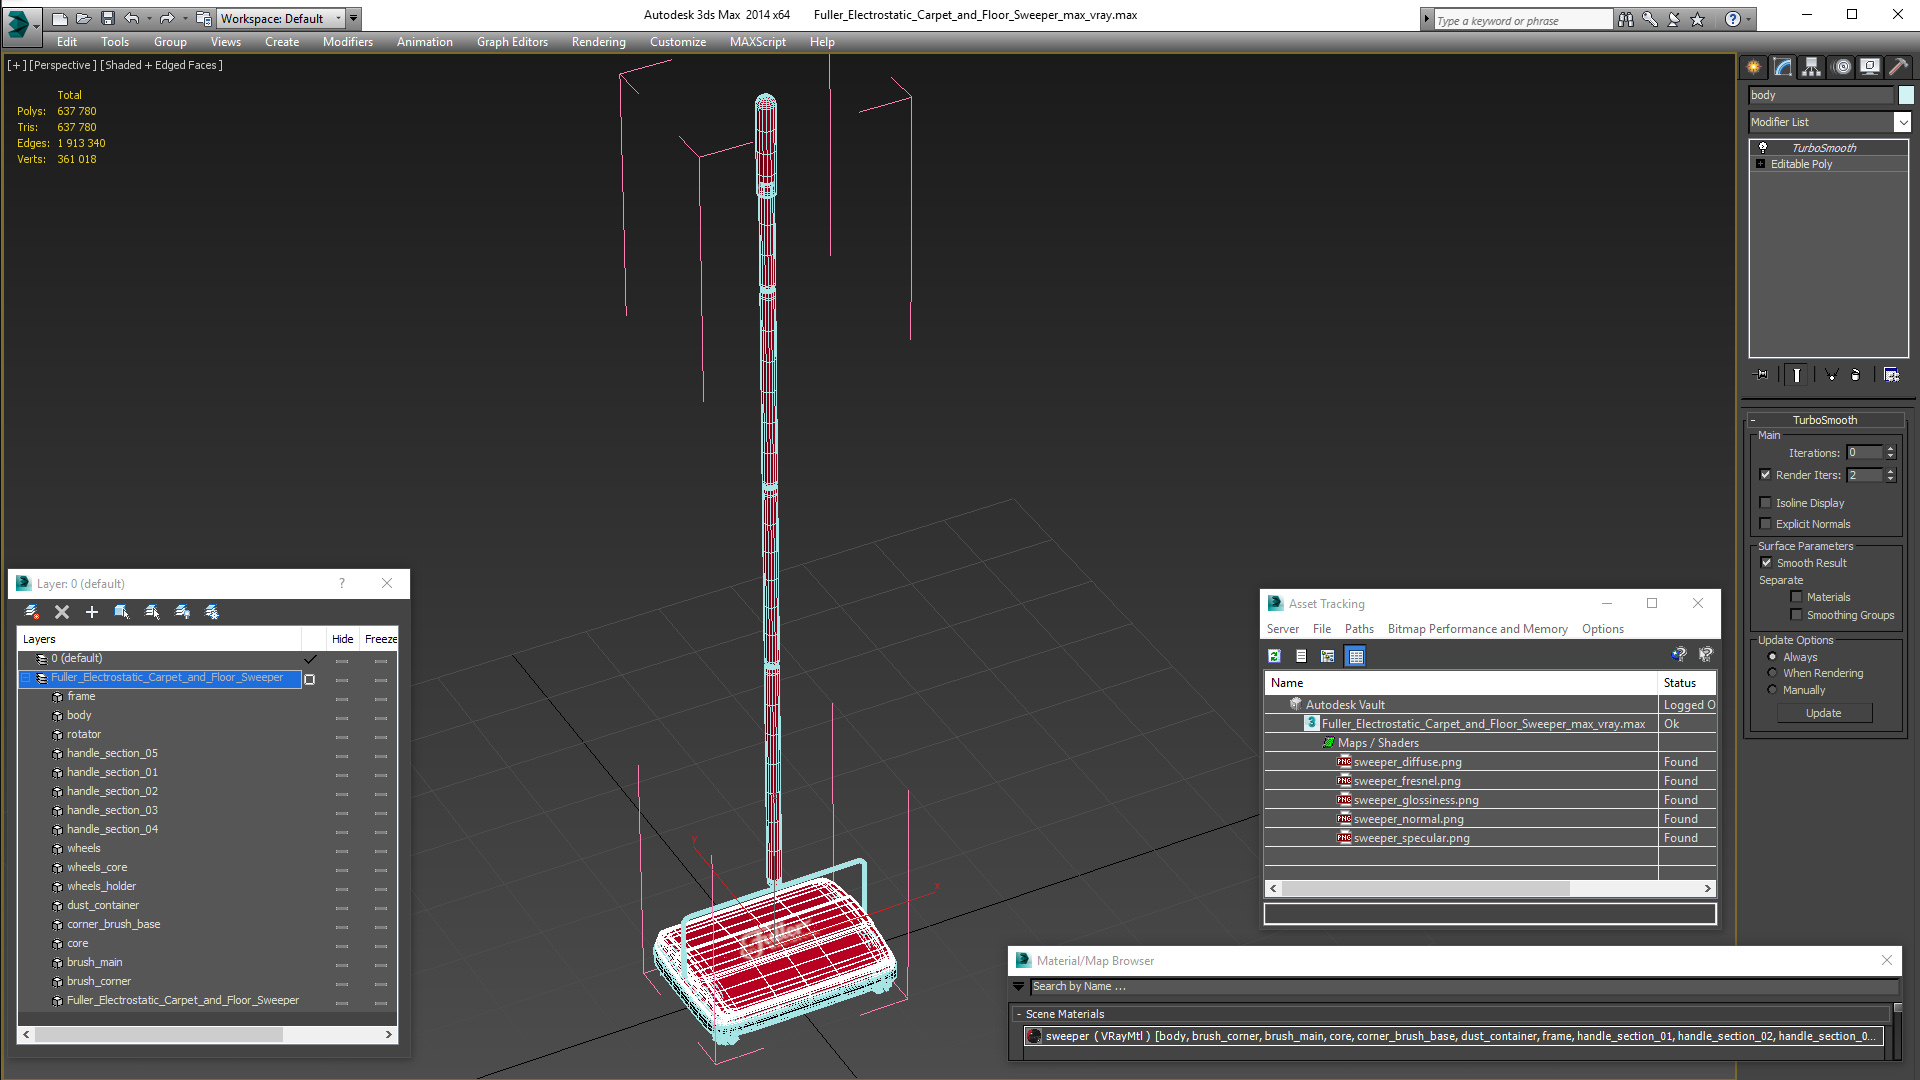Toggle the Render Iters checkbox

click(x=1766, y=475)
